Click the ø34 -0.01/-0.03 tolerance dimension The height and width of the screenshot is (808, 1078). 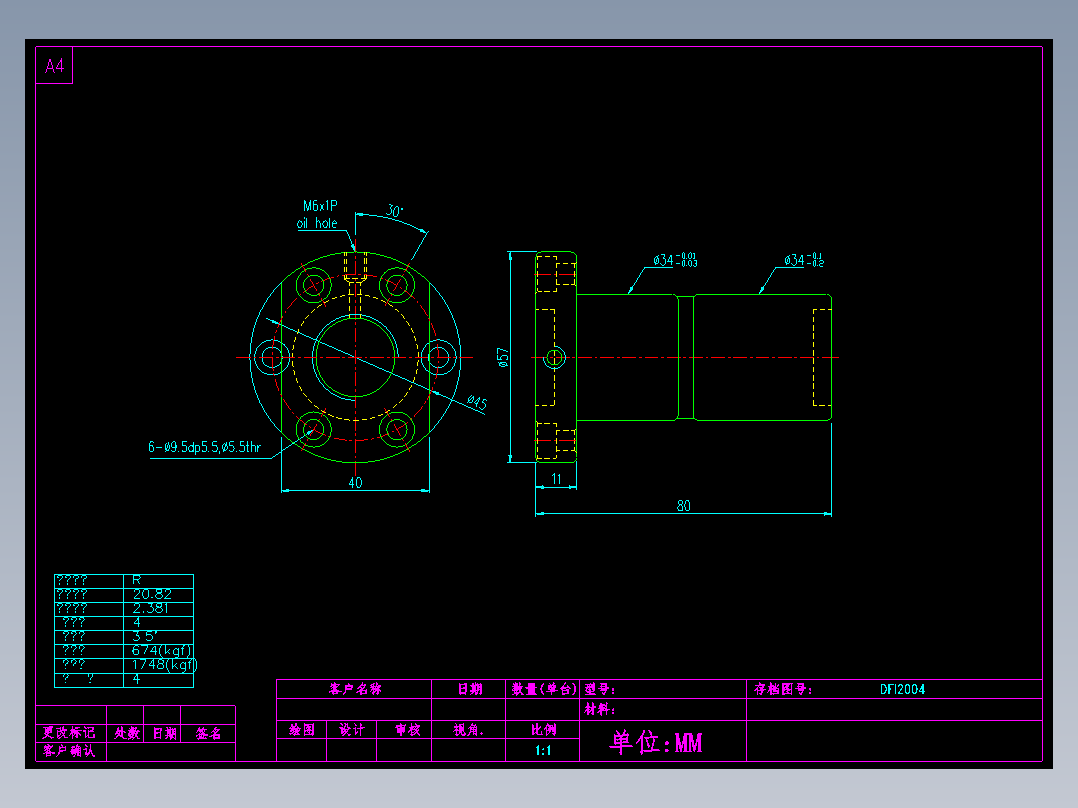[x=675, y=260]
